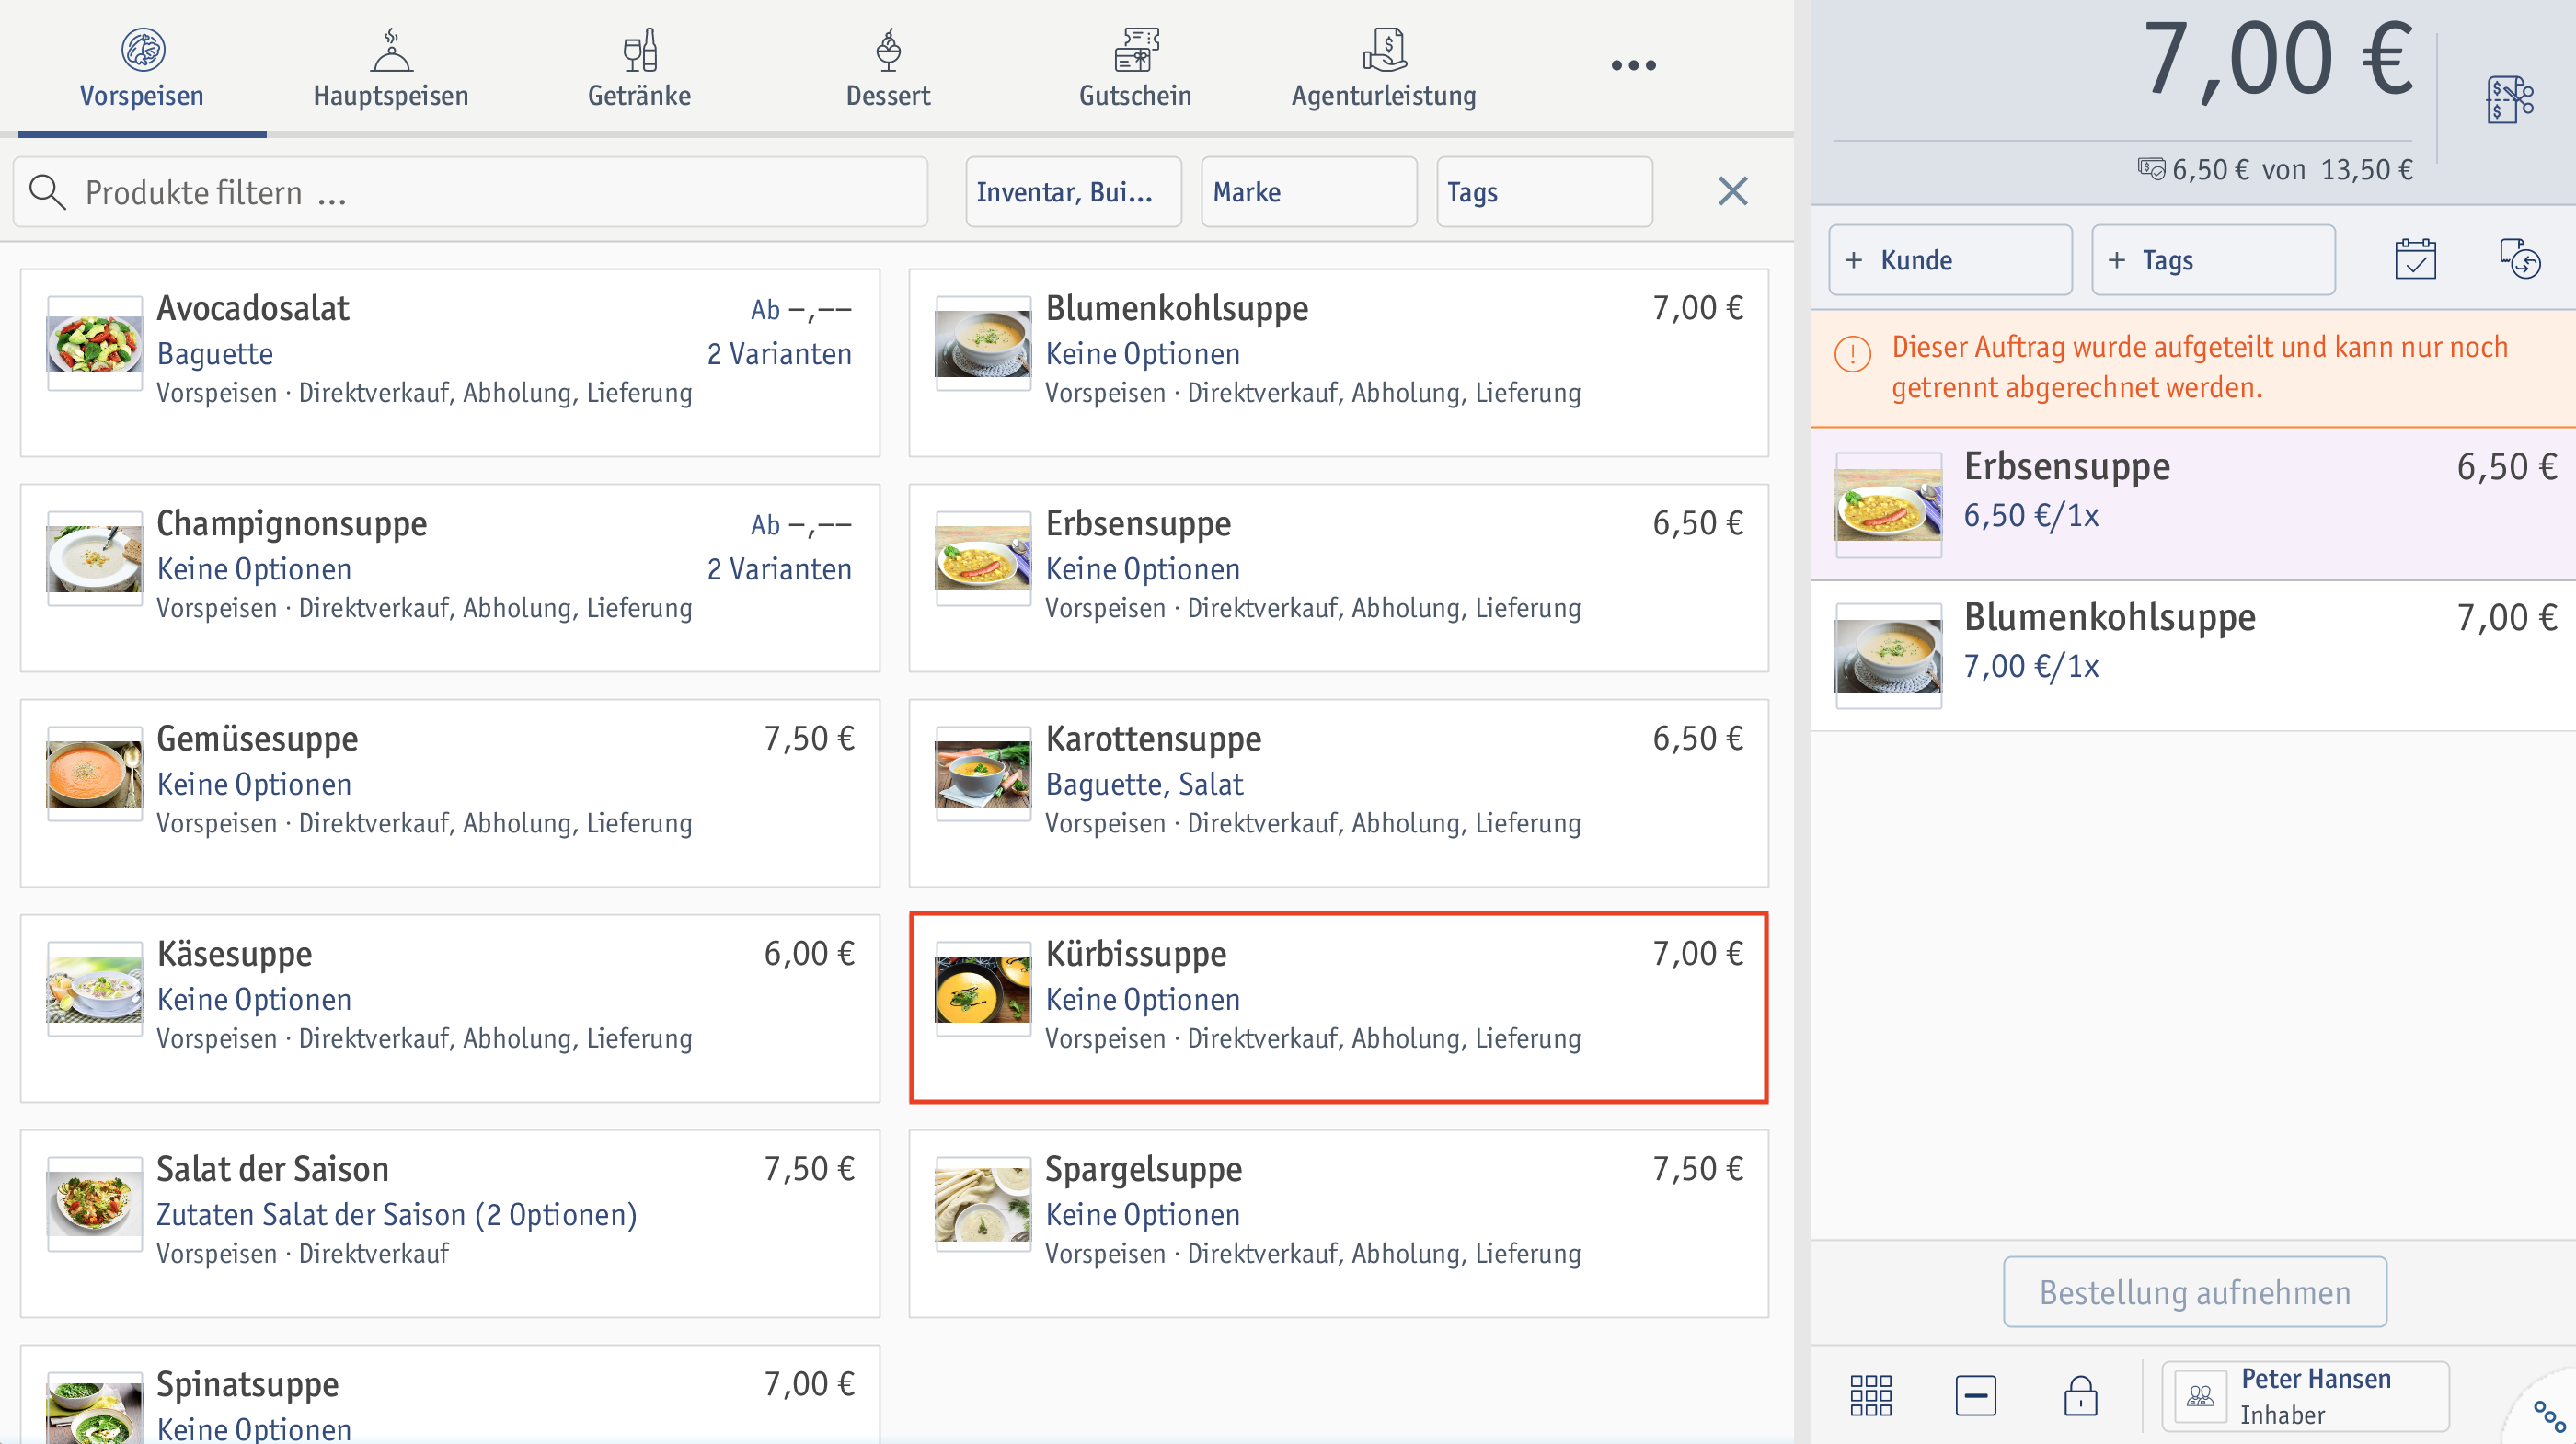Image resolution: width=2576 pixels, height=1444 pixels.
Task: Switch to the Hauptspeisen tab
Action: [x=390, y=68]
